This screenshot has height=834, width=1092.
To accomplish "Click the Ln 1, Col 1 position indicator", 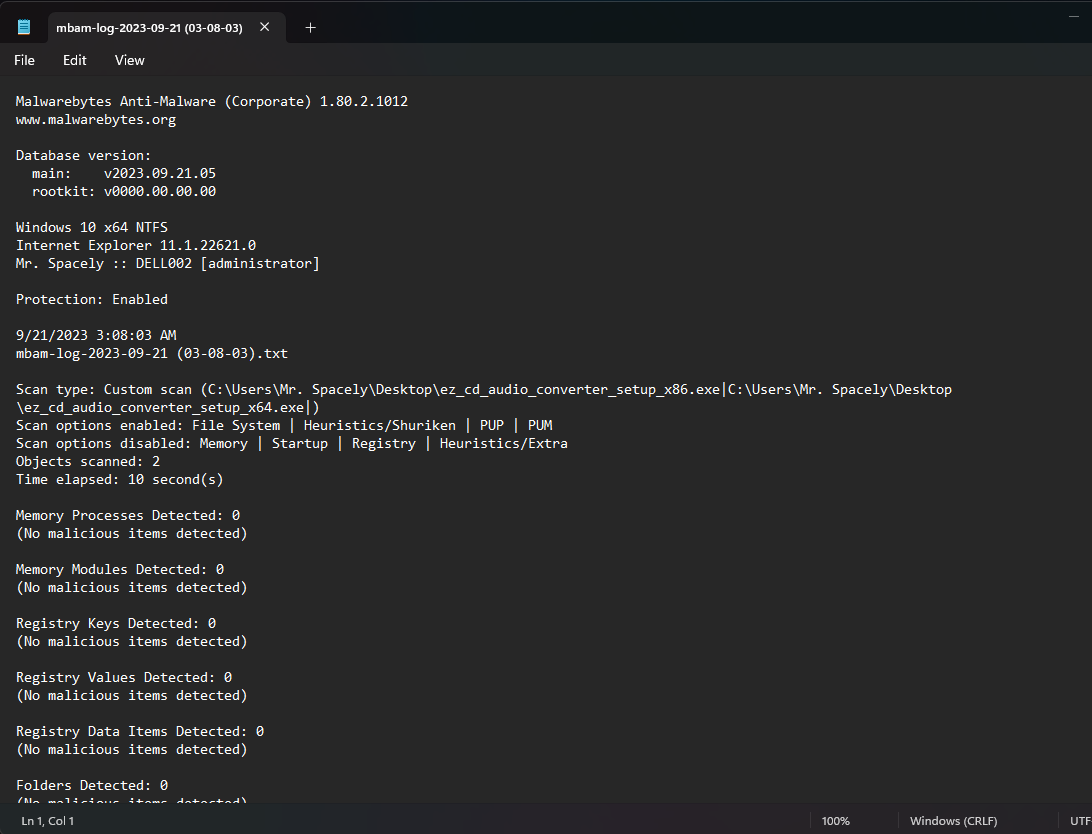I will (x=47, y=821).
